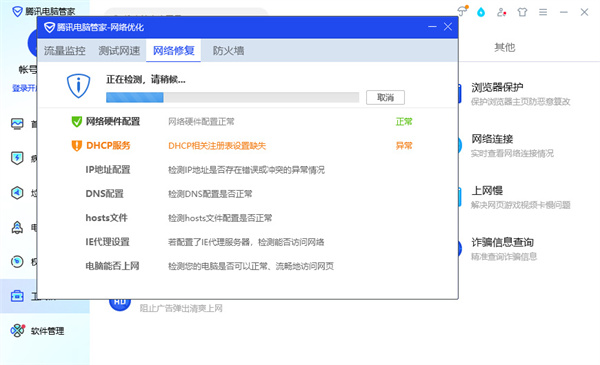Click the blue info shield icon
This screenshot has height=365, width=600.
click(x=78, y=85)
